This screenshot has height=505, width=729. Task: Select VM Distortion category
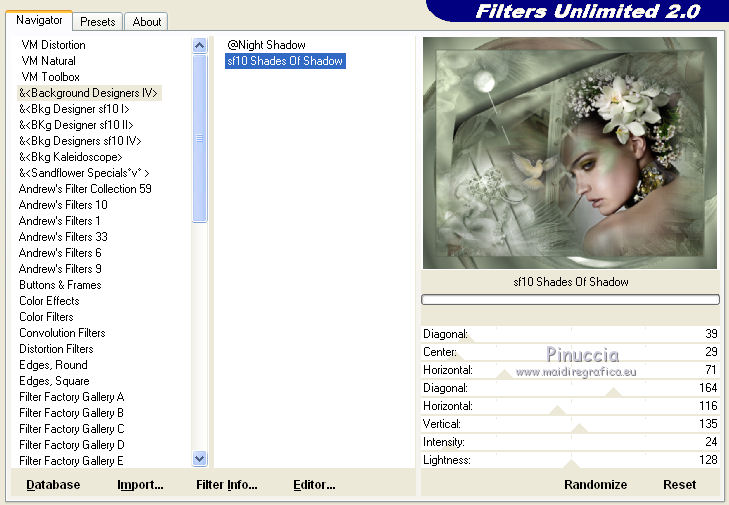tap(53, 45)
